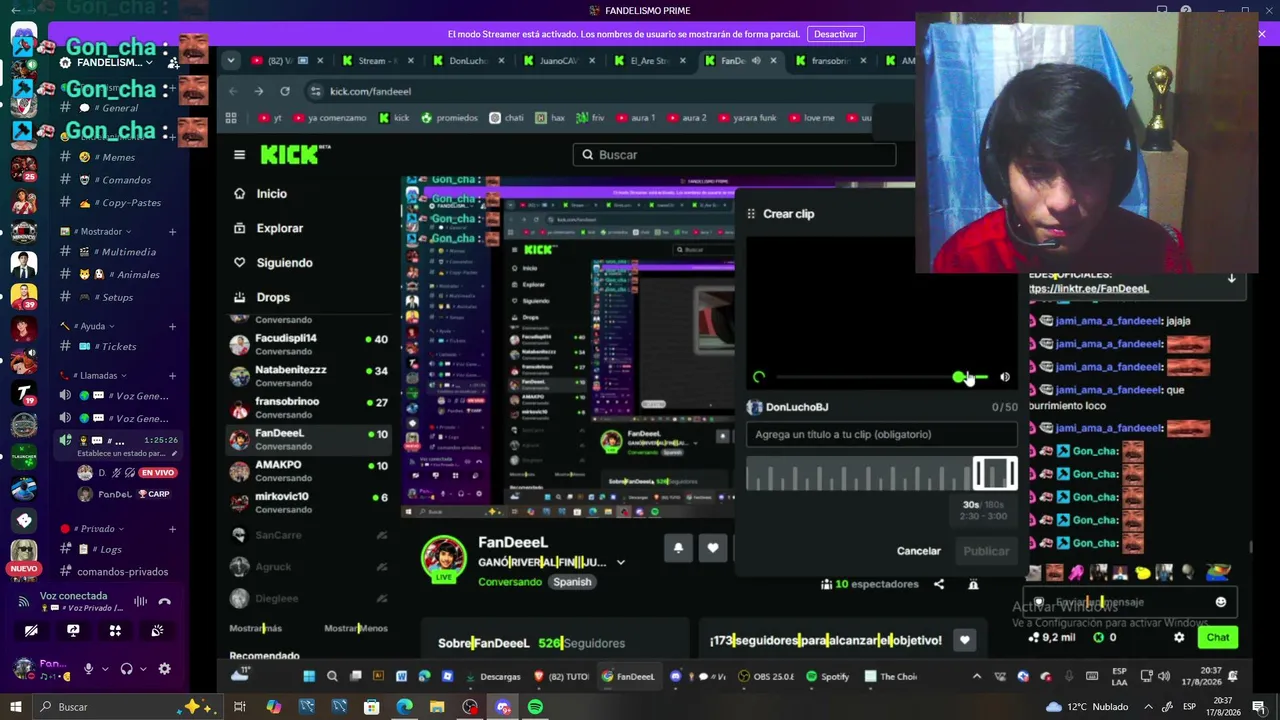Open Discord user settings gear

[x=164, y=669]
